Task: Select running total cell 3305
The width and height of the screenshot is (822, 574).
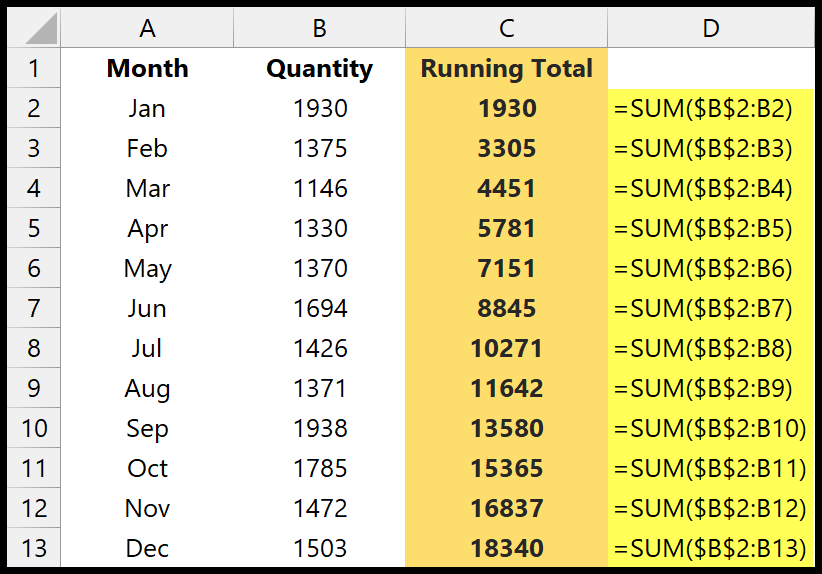Action: pos(506,148)
